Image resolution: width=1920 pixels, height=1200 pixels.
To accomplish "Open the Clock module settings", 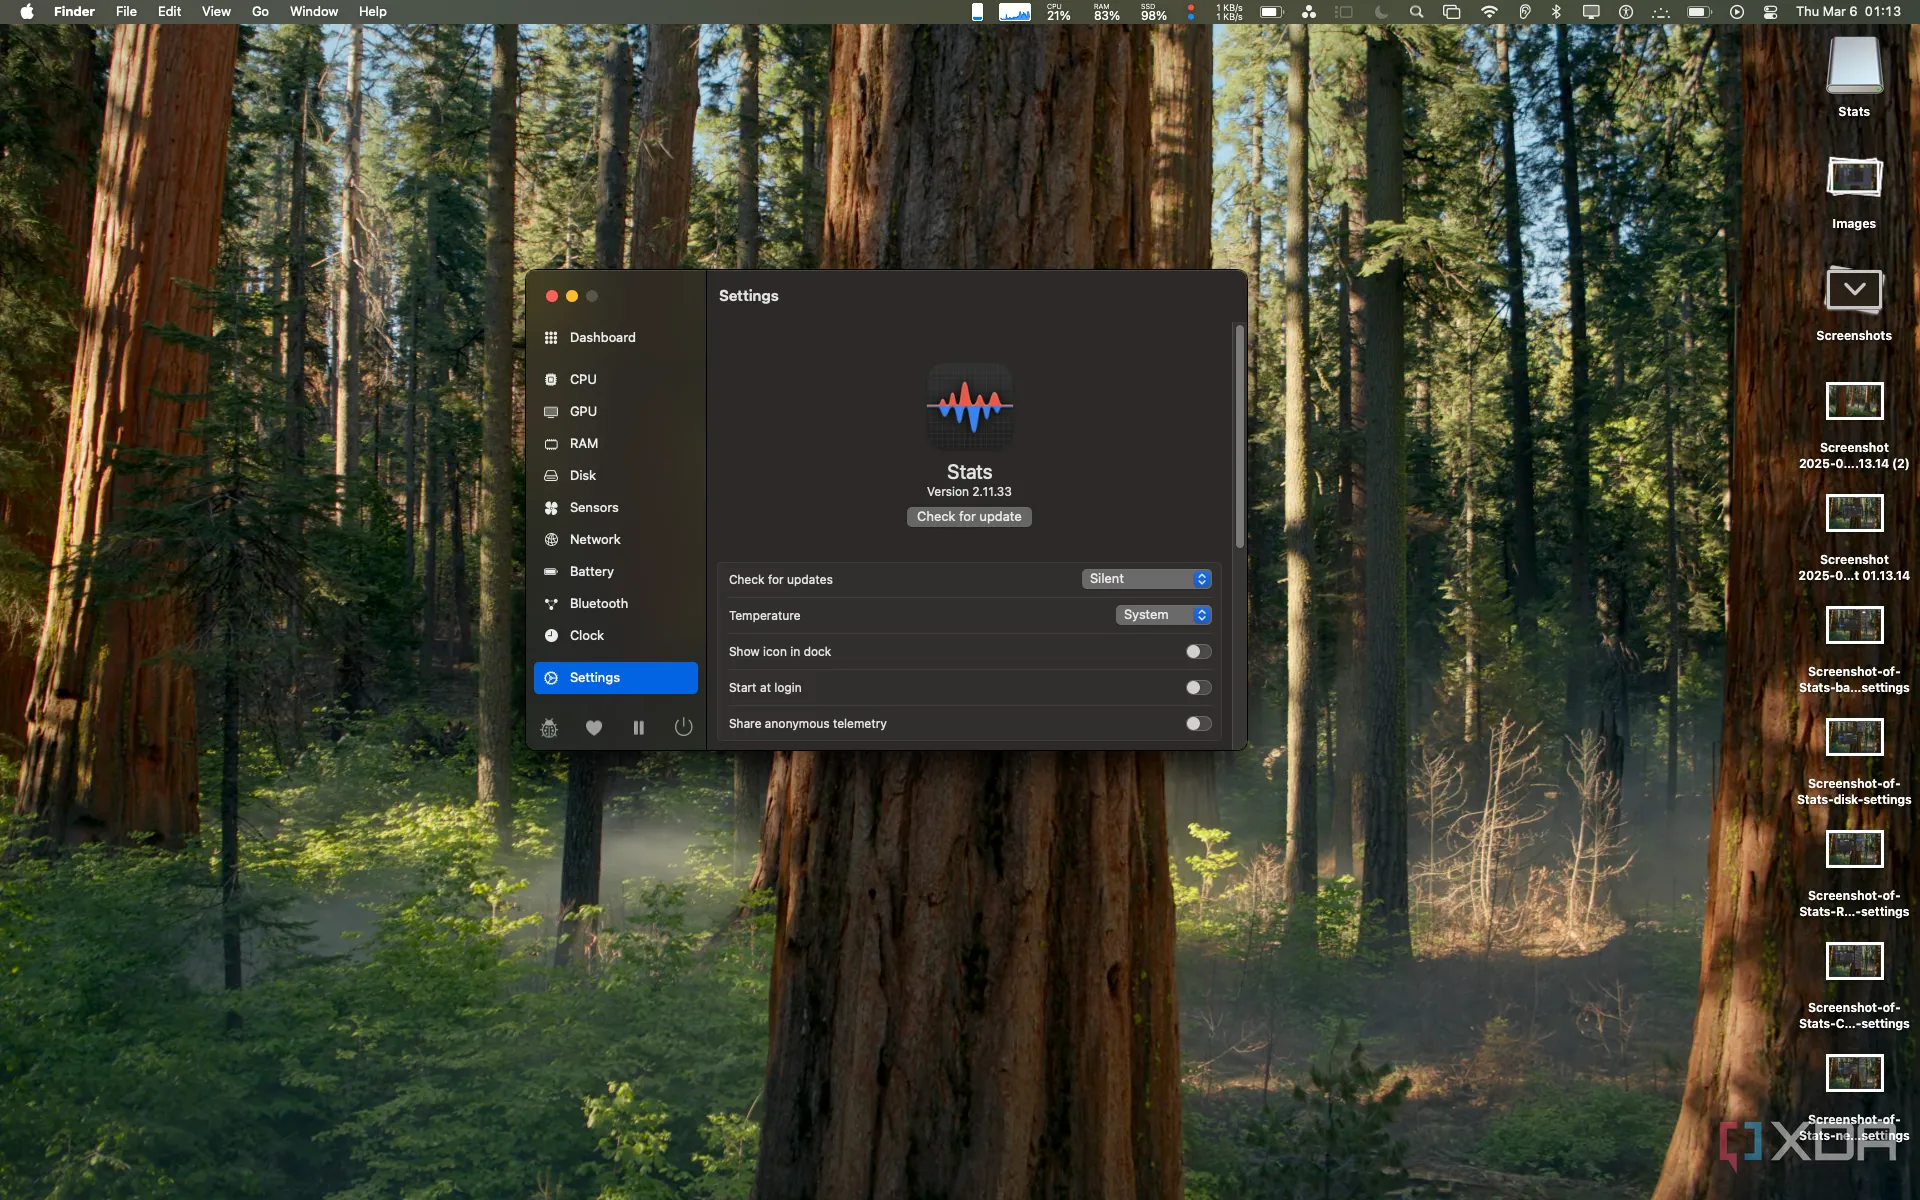I will pos(586,636).
